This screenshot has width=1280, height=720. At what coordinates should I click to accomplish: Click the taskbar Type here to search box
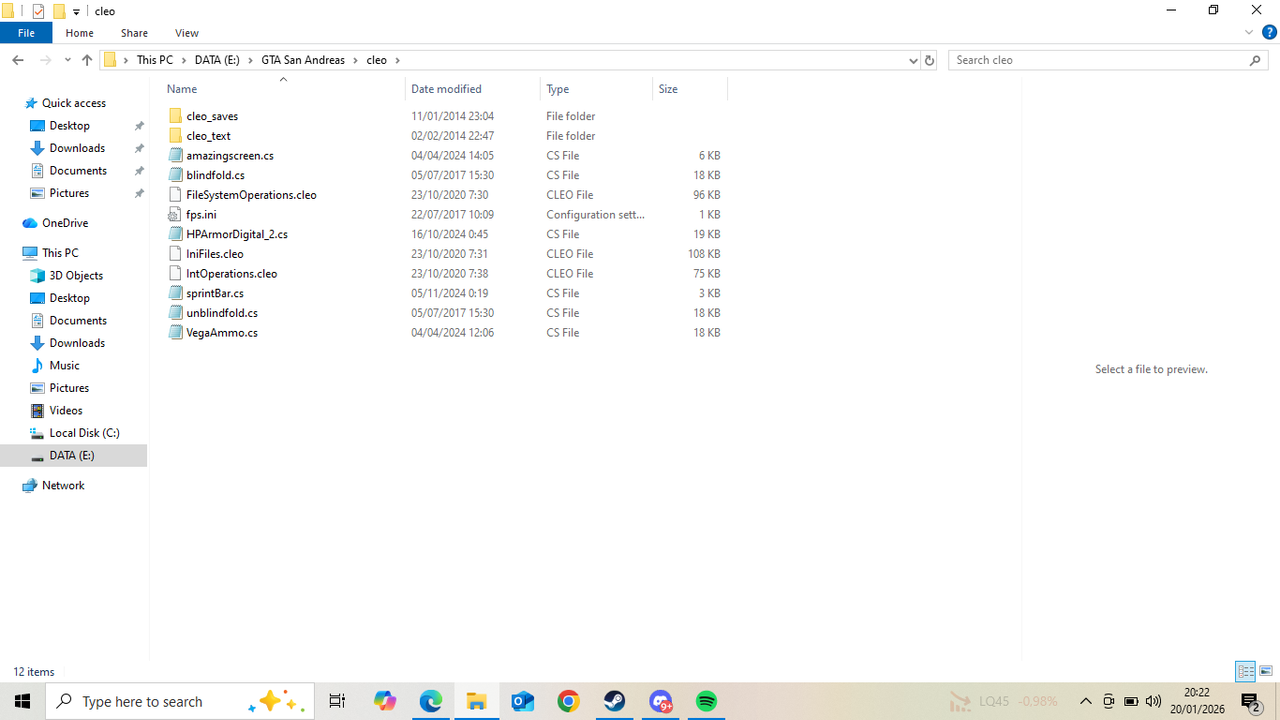[x=180, y=701]
